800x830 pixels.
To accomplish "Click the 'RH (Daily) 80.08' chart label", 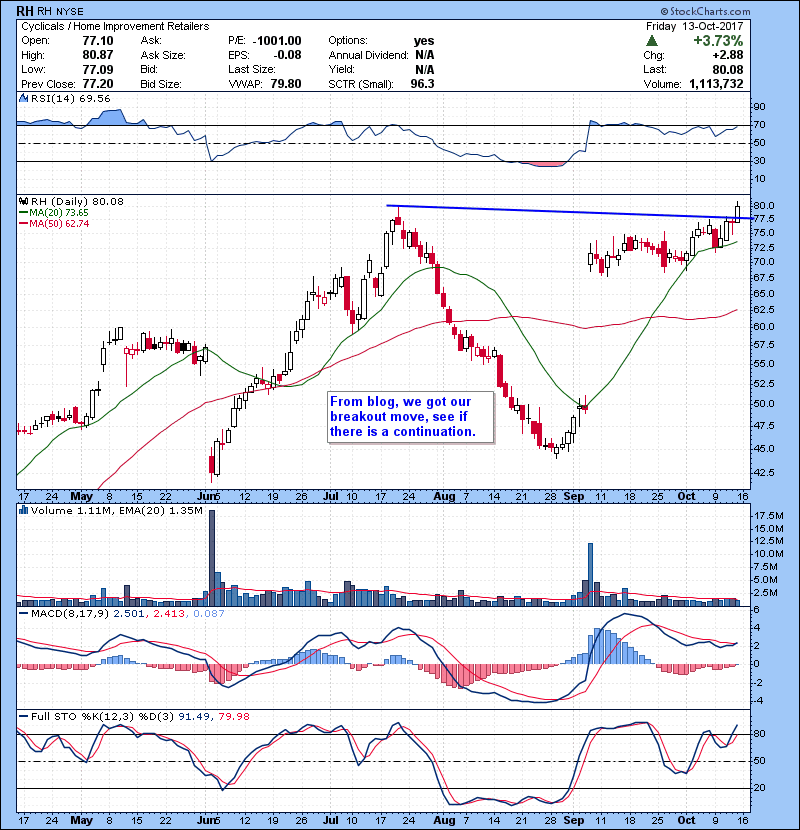I will point(77,201).
